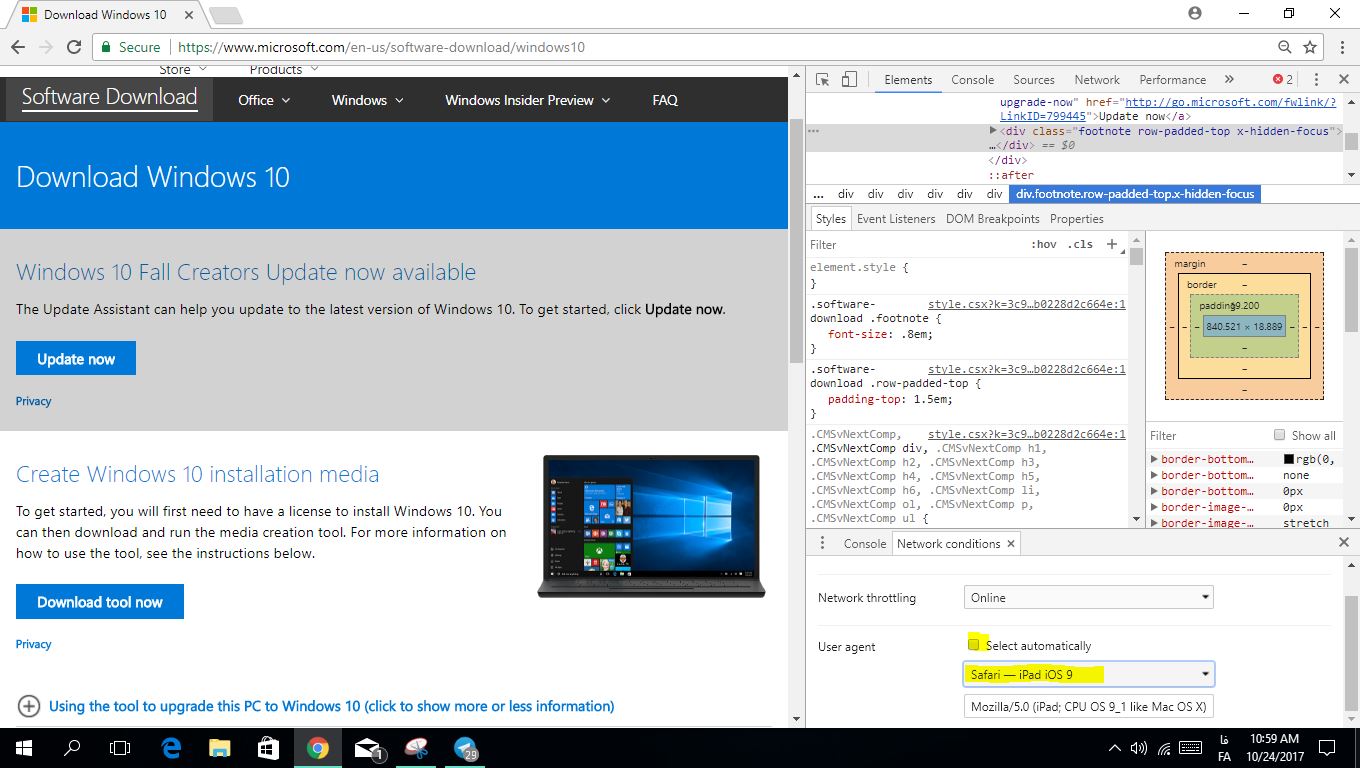Viewport: 1360px width, 768px height.
Task: Click the browser forward arrow
Action: pyautogui.click(x=45, y=47)
